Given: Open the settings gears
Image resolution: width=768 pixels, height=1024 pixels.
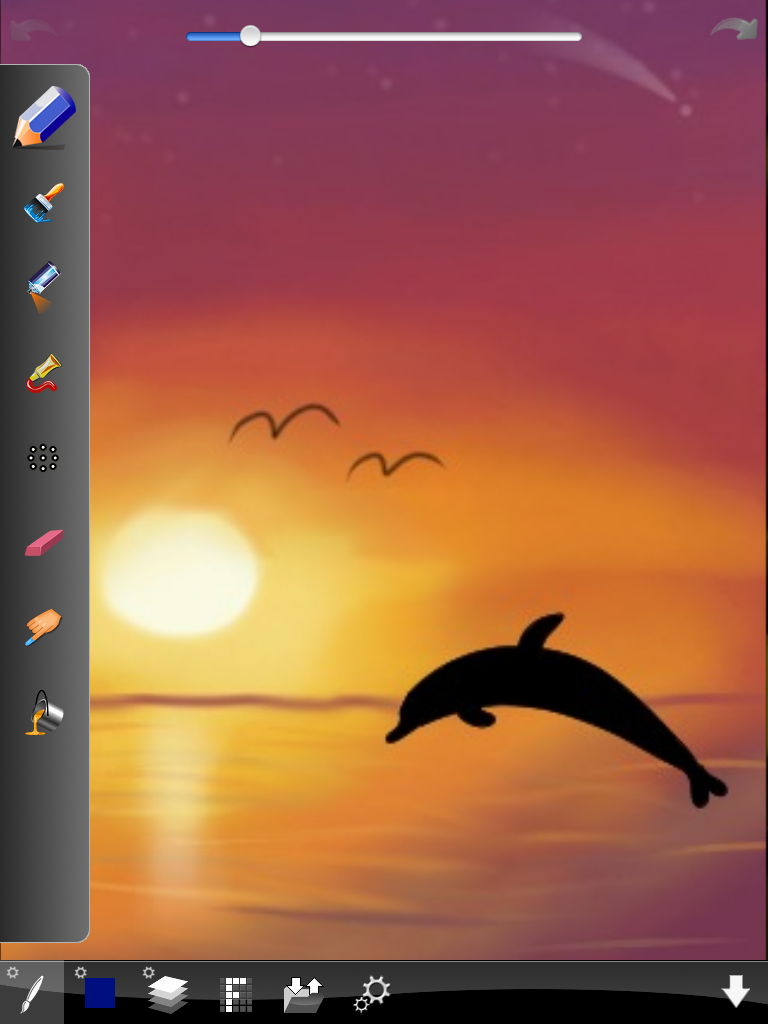Looking at the screenshot, I should click(372, 994).
